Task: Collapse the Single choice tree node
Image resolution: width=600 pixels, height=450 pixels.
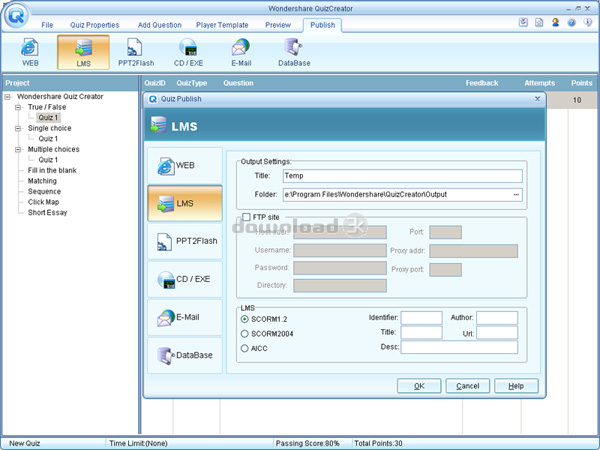Action: [x=18, y=128]
